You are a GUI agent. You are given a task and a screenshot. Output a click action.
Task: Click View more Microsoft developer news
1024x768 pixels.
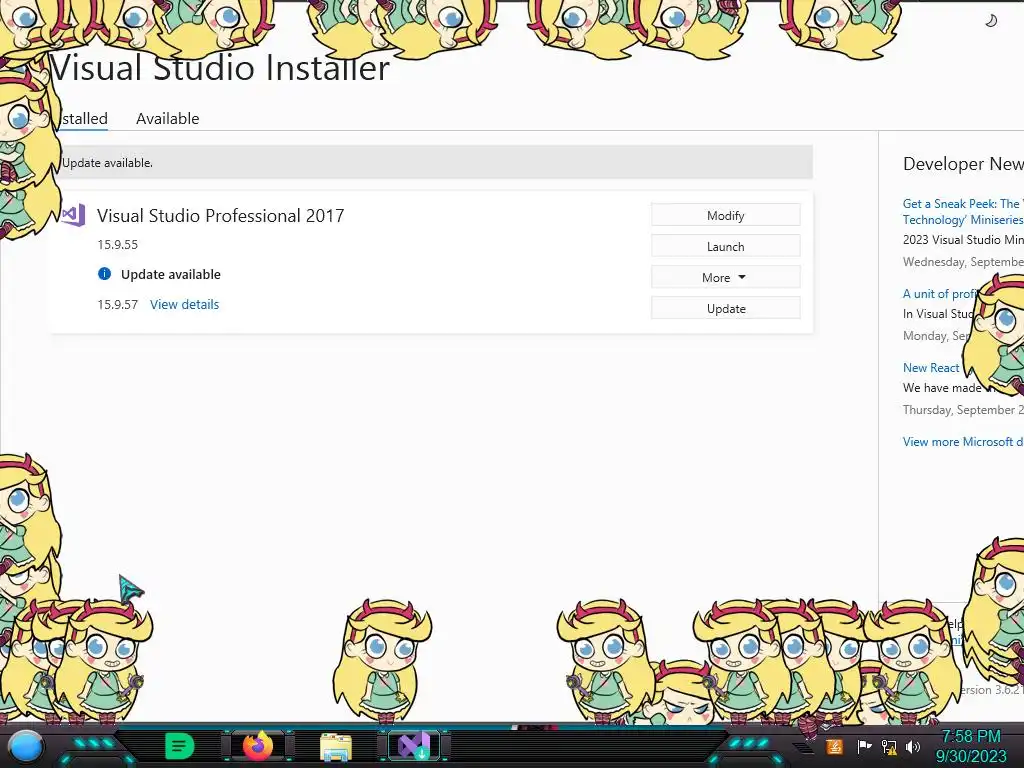(x=963, y=441)
